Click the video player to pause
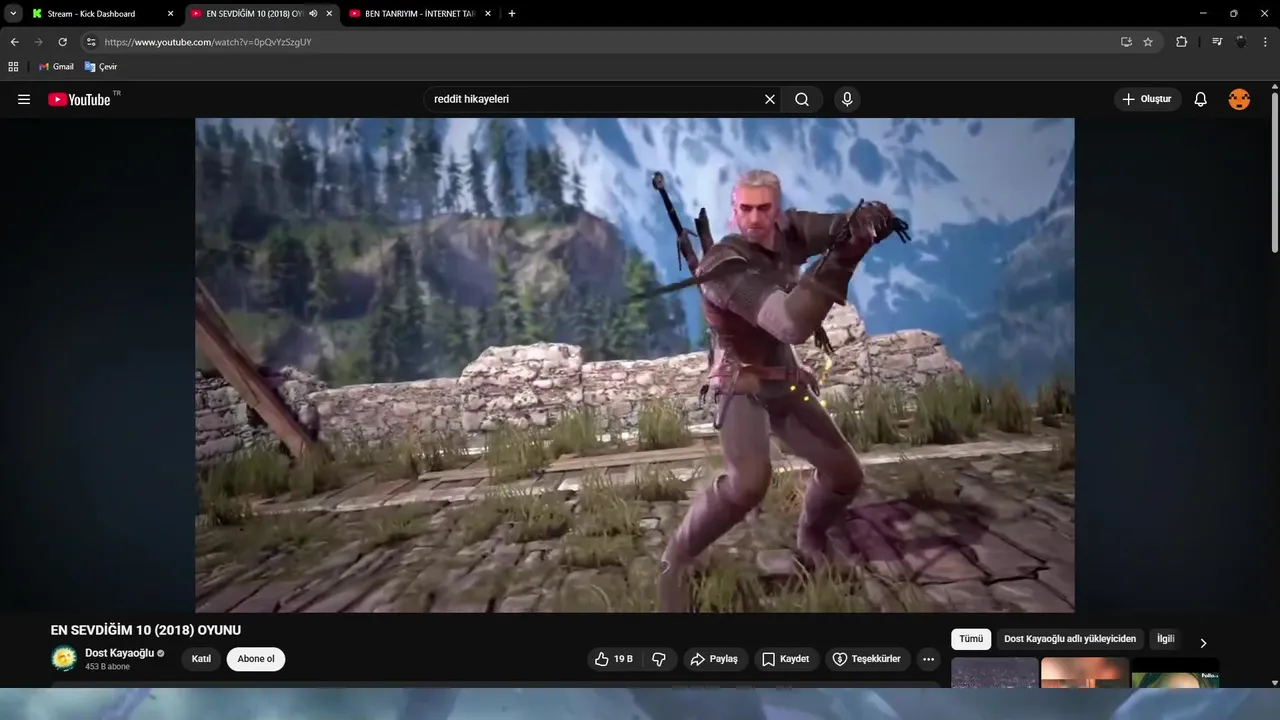 coord(634,365)
